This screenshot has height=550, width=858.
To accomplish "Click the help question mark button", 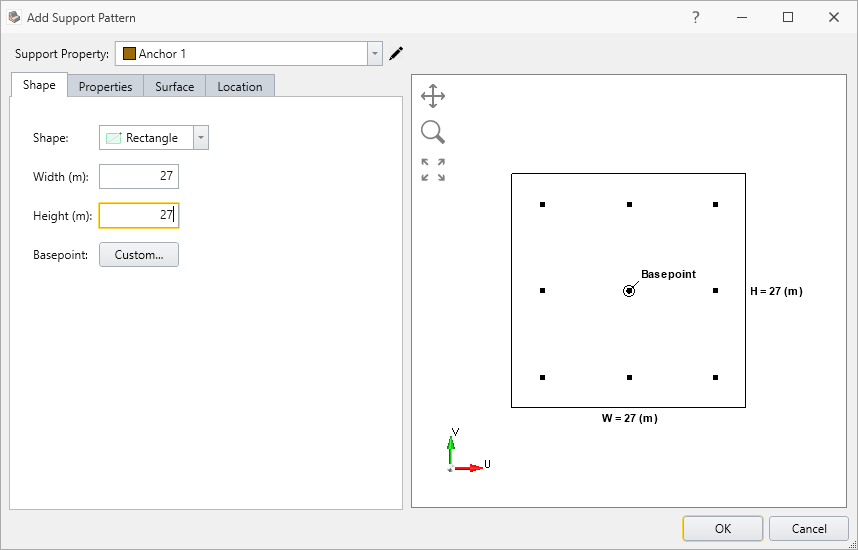I will coord(695,18).
